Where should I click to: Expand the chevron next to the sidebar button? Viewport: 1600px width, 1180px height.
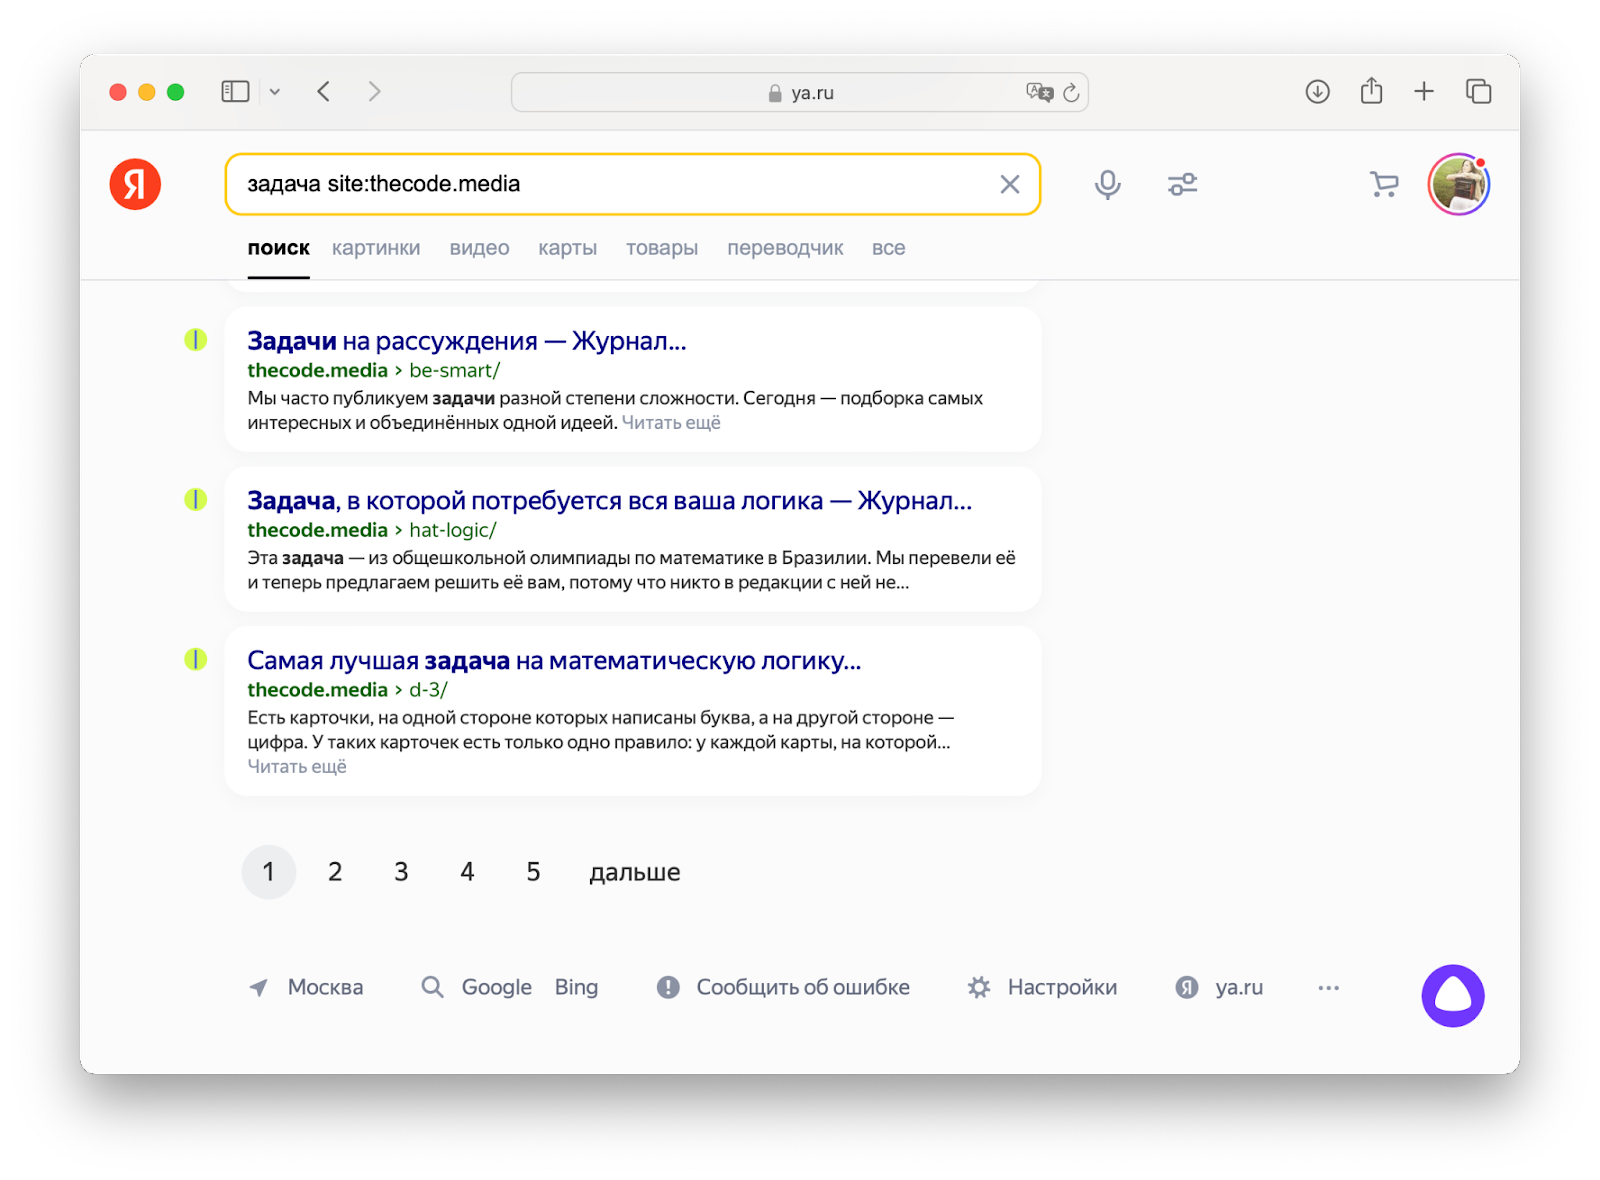point(276,90)
